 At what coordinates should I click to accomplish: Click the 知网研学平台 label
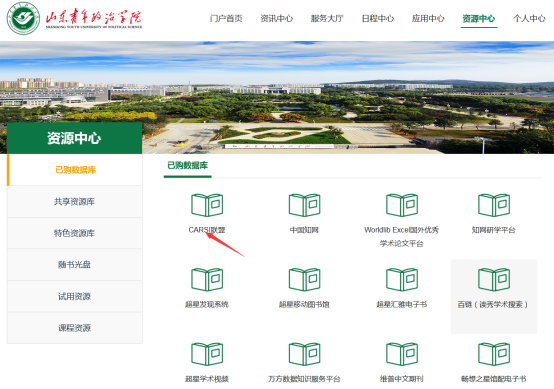coord(494,230)
